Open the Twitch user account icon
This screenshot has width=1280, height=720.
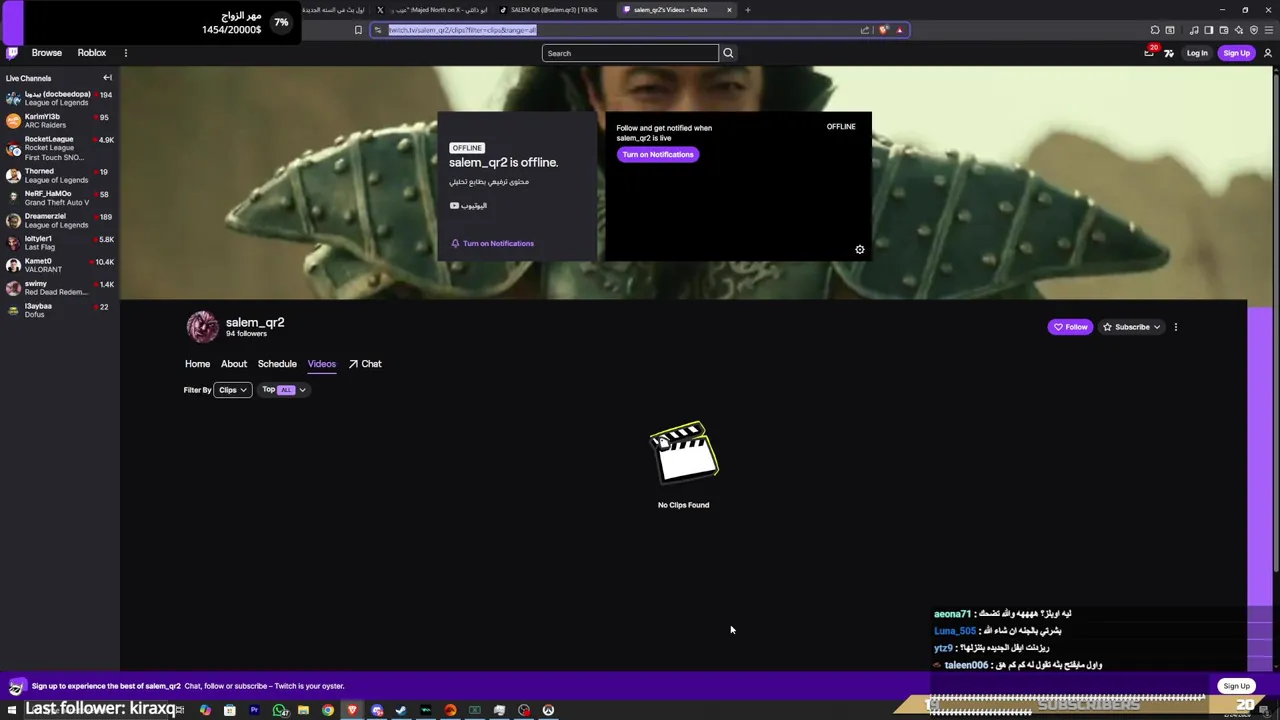pos(1268,53)
